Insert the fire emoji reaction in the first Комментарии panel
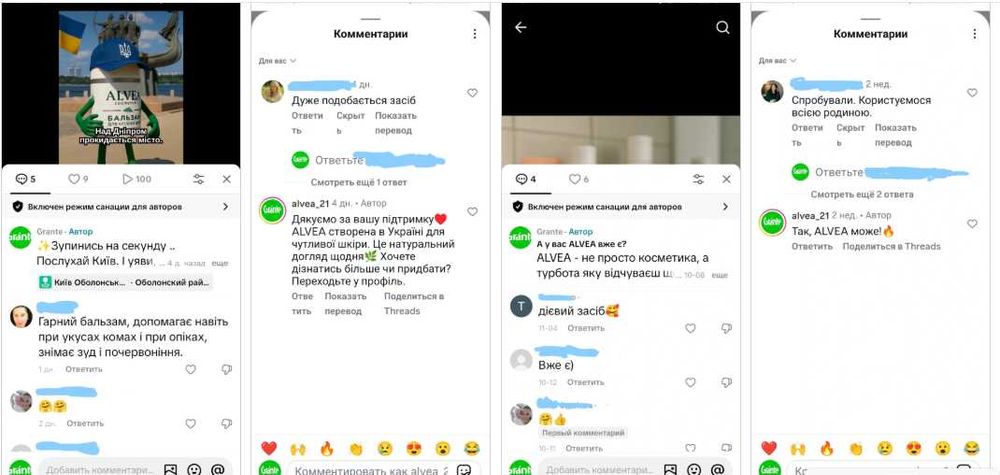The width and height of the screenshot is (1000, 475). [x=327, y=449]
